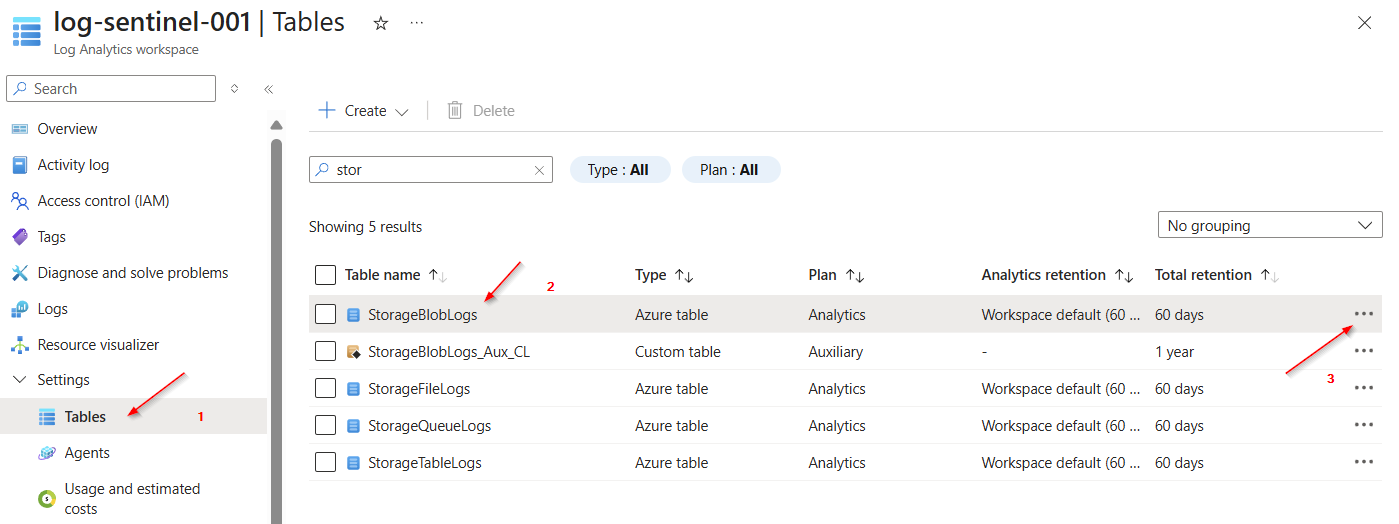1399x524 pixels.
Task: Go to Agents in sidebar
Action: point(87,453)
